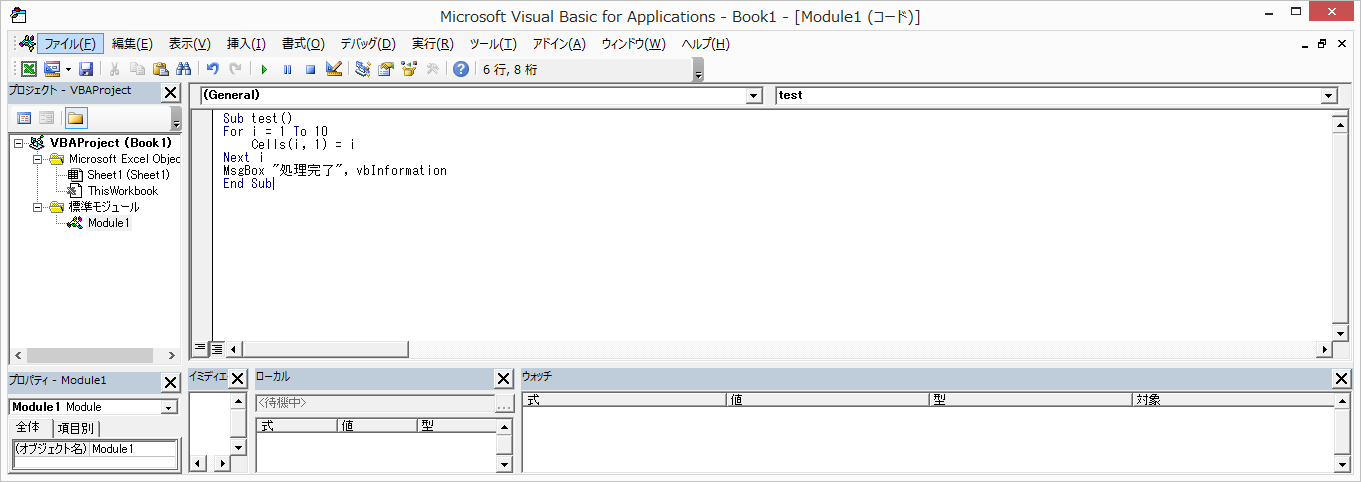Click the View Microsoft Excel icon
The height and width of the screenshot is (482, 1361).
[x=29, y=69]
